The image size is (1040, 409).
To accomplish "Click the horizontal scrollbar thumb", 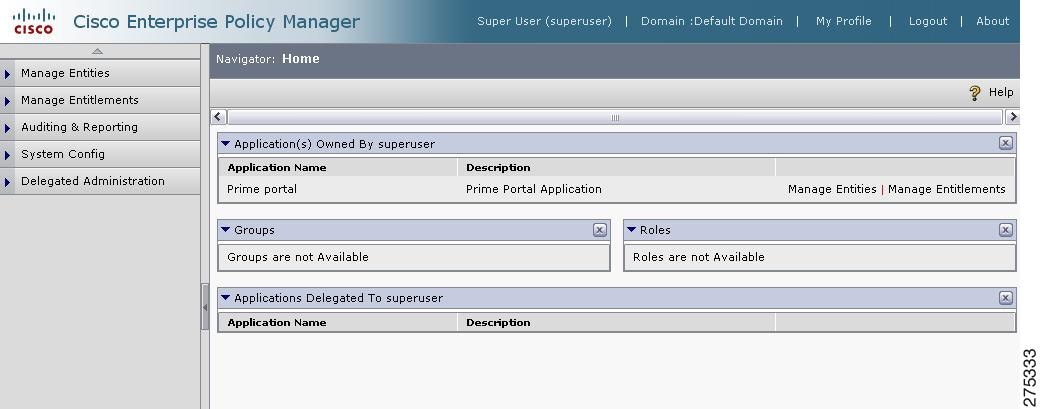I will click(x=615, y=117).
